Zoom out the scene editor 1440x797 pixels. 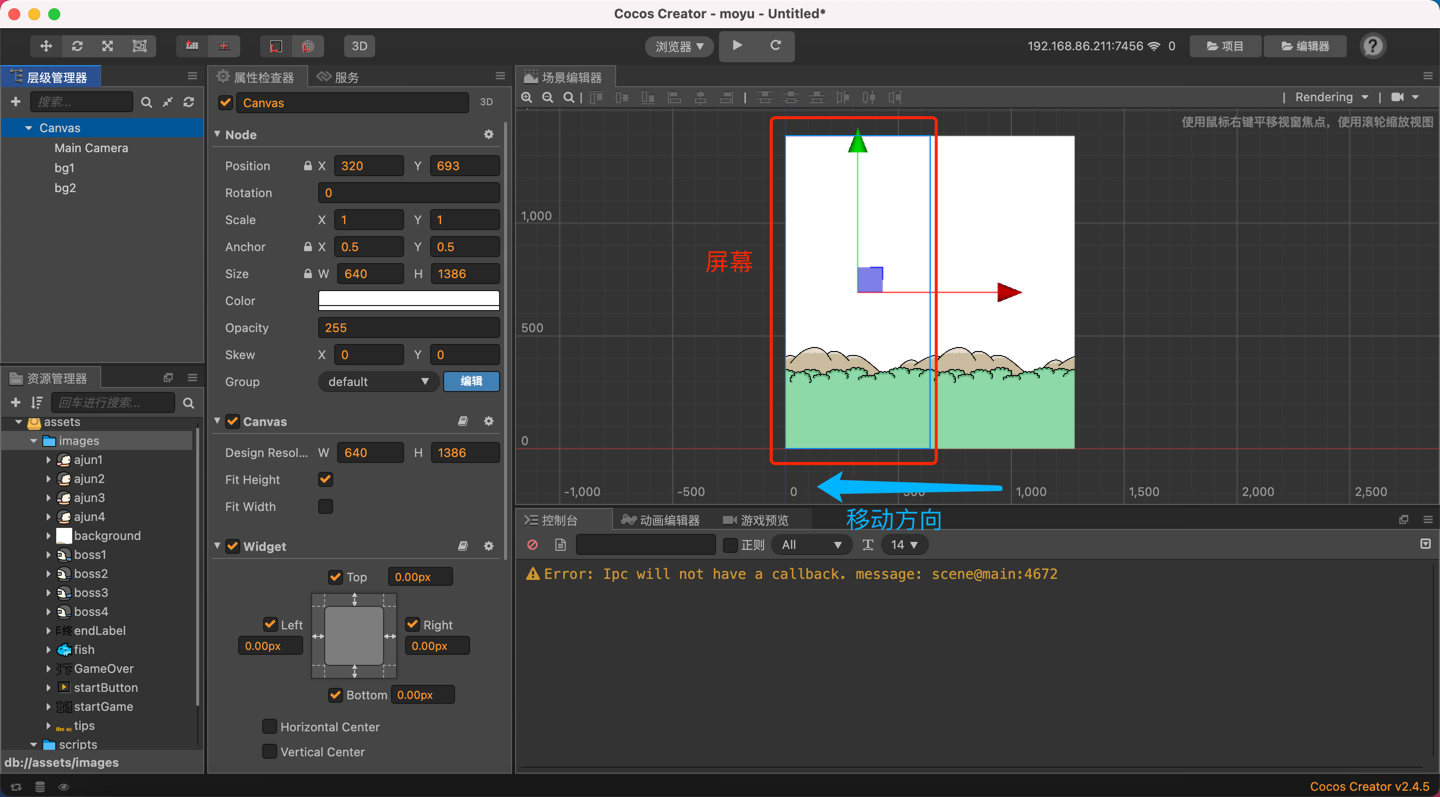pyautogui.click(x=548, y=97)
